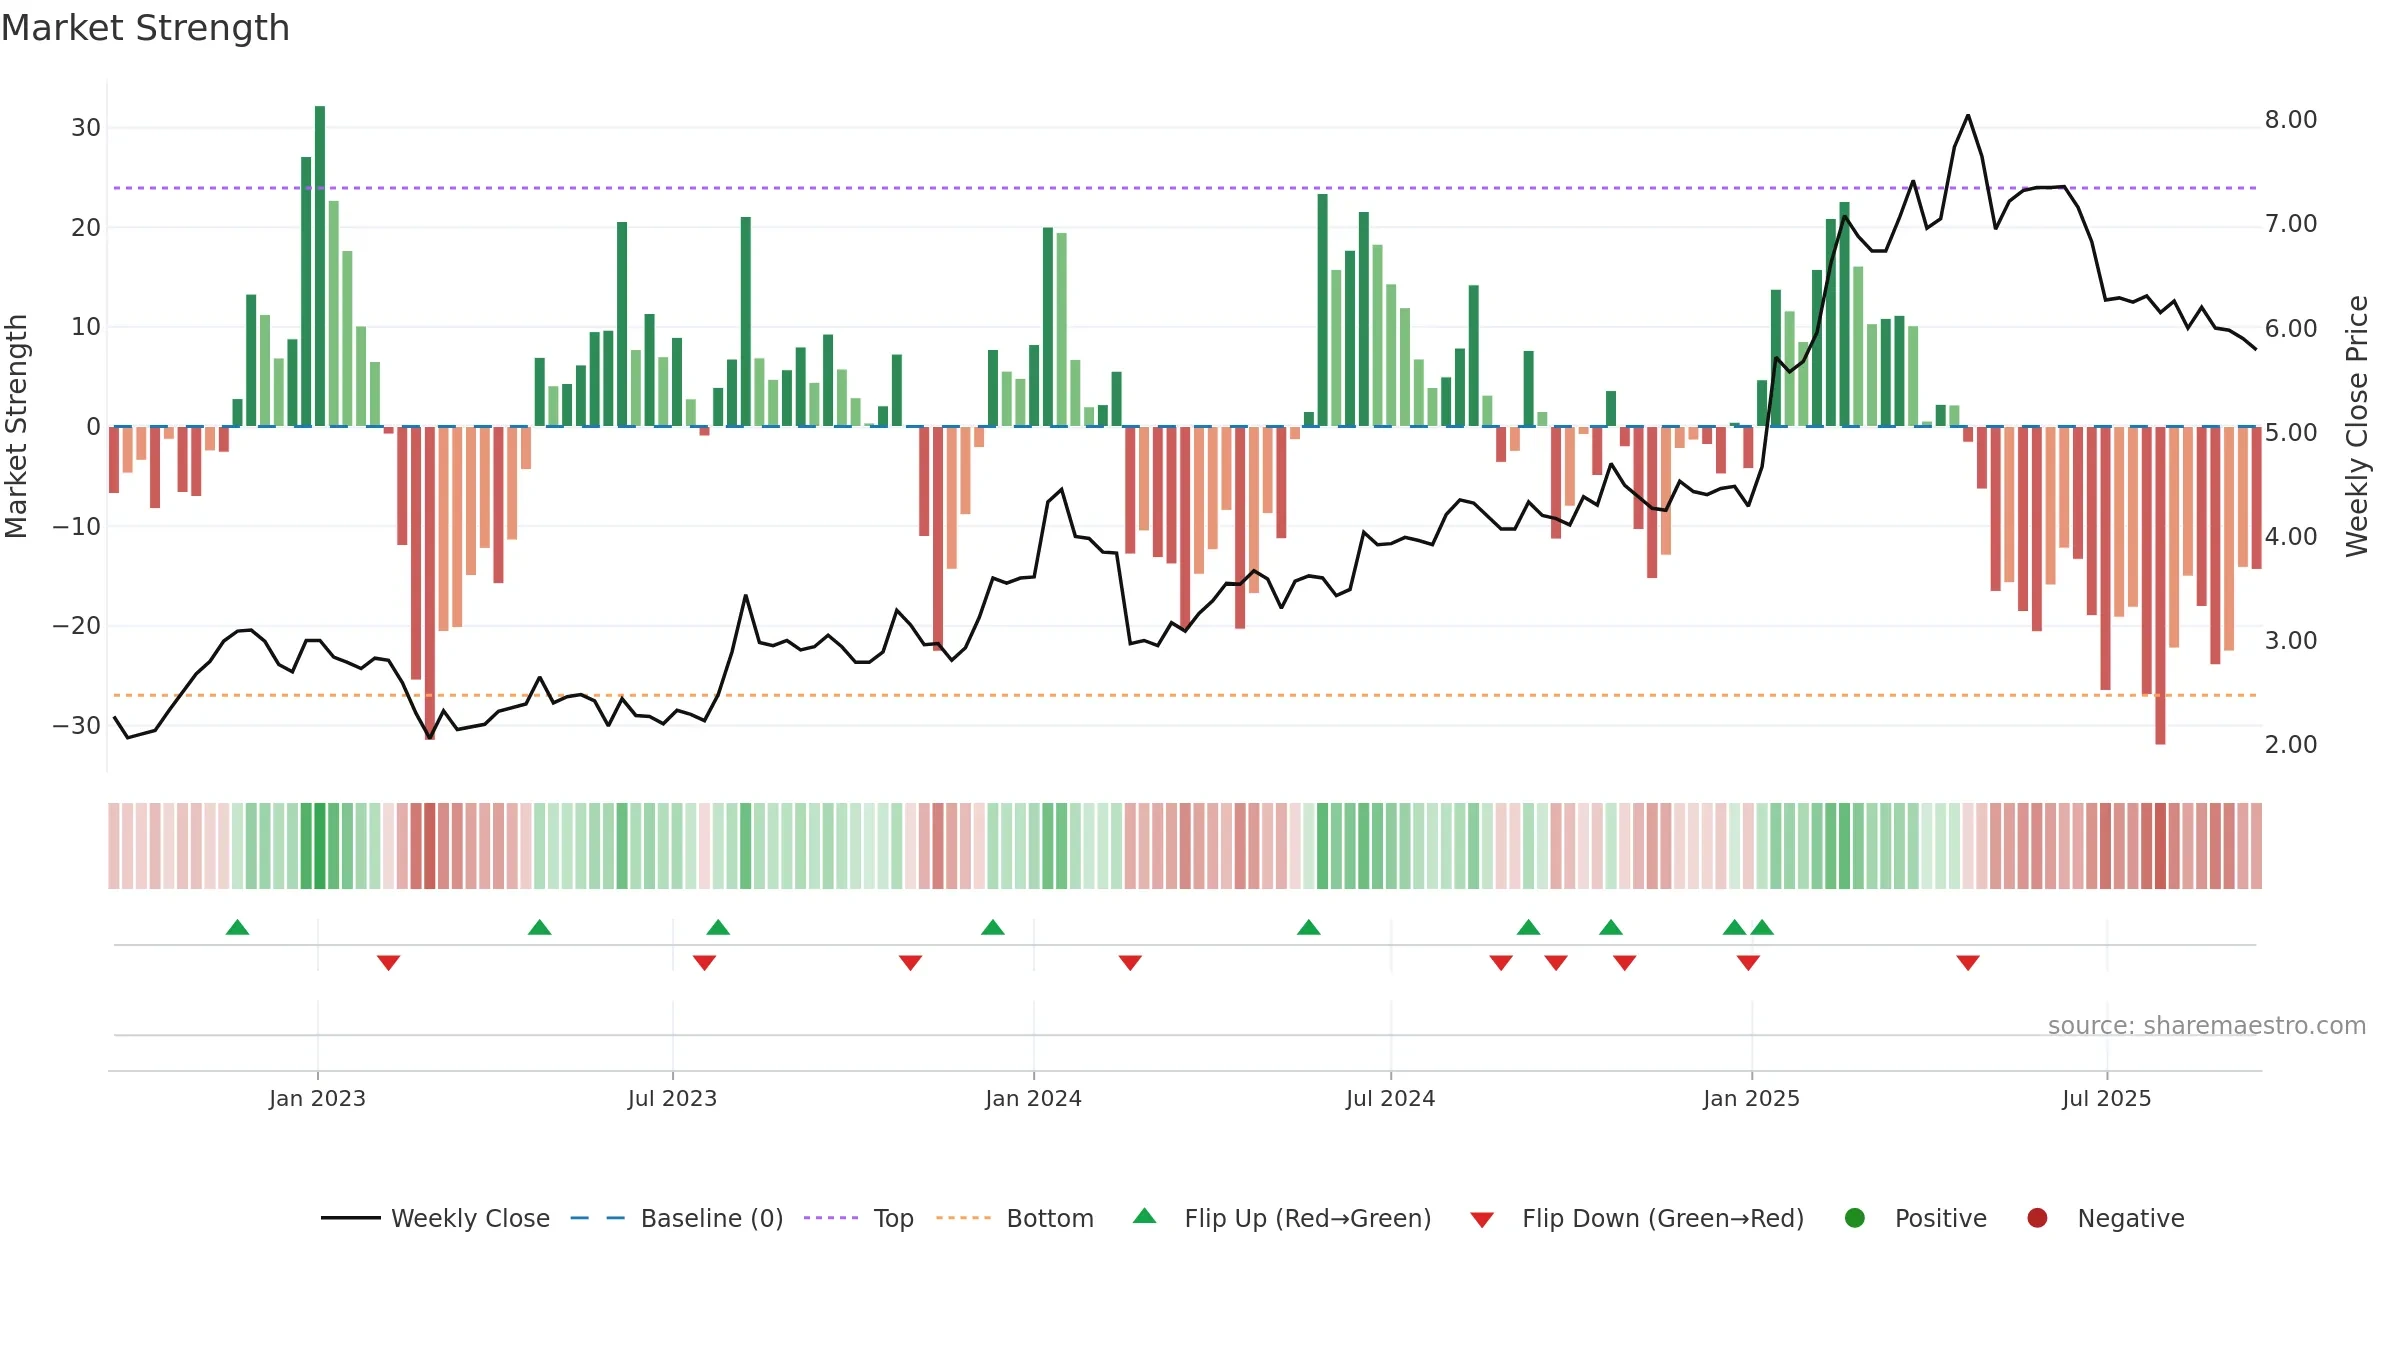This screenshot has width=2400, height=1350.
Task: Click the 6.00 price tick on right axis
Action: pyautogui.click(x=2291, y=328)
